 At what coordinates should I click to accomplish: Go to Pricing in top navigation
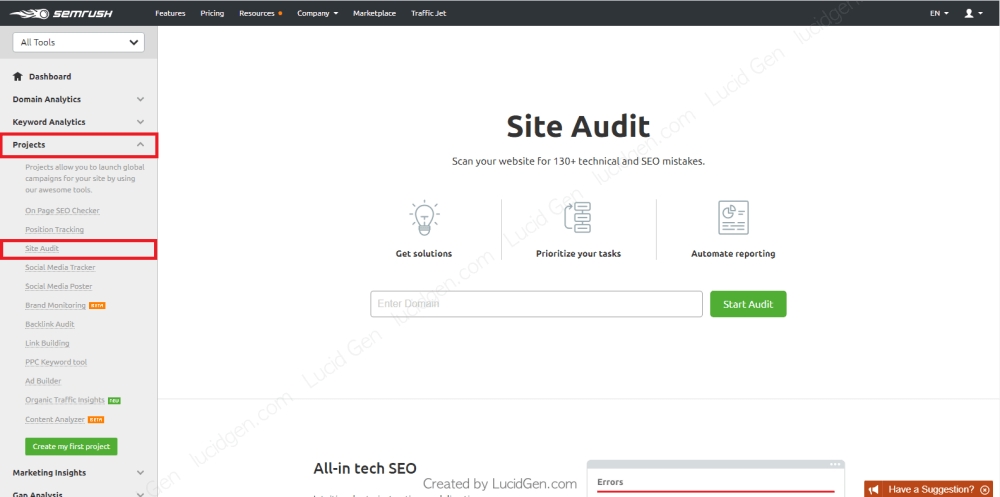212,13
